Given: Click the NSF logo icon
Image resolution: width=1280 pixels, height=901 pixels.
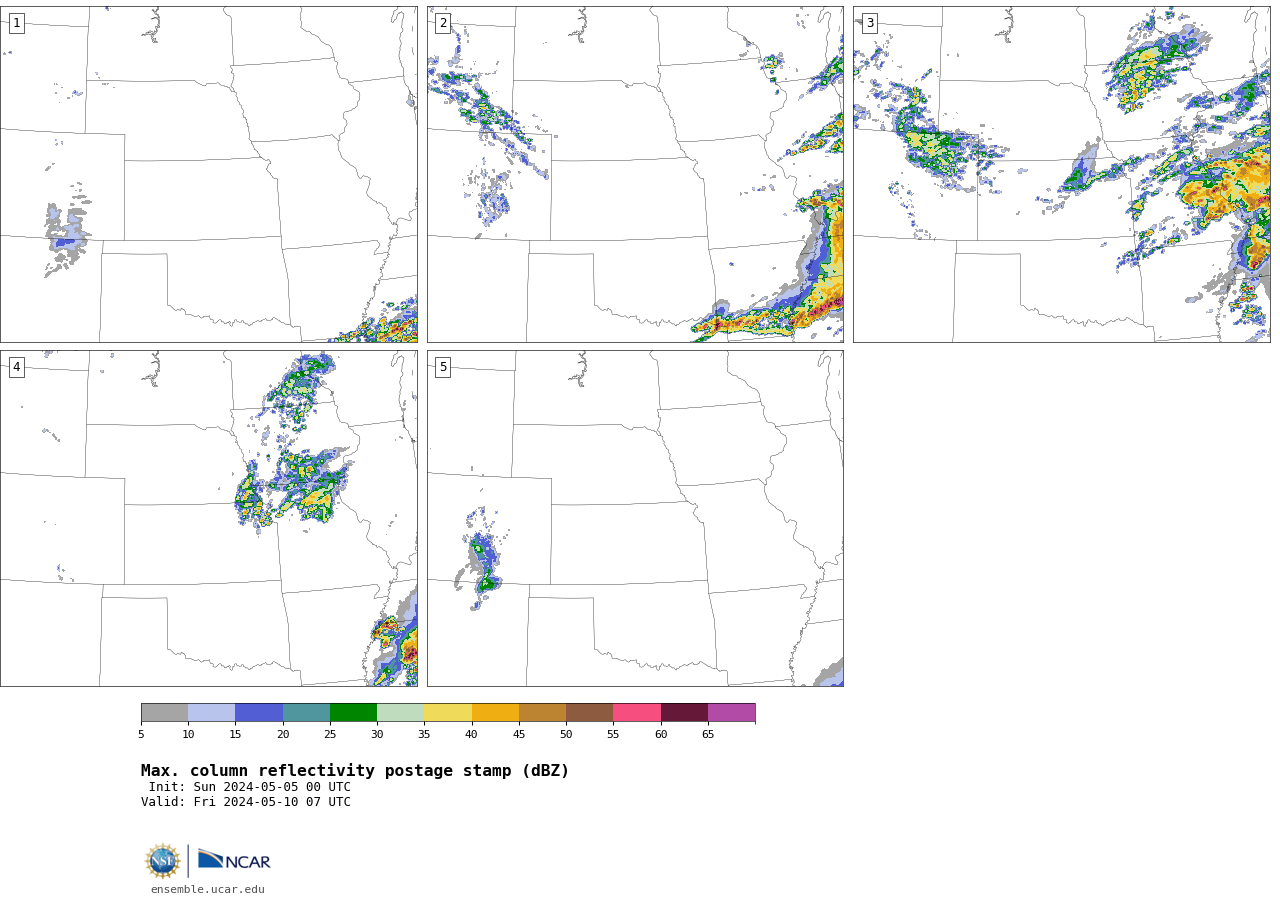Looking at the screenshot, I should click(163, 861).
